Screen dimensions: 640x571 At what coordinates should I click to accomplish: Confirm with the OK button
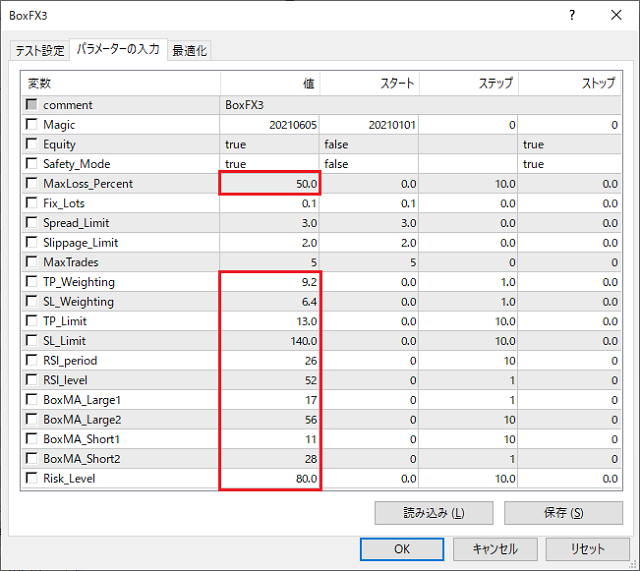[x=402, y=549]
